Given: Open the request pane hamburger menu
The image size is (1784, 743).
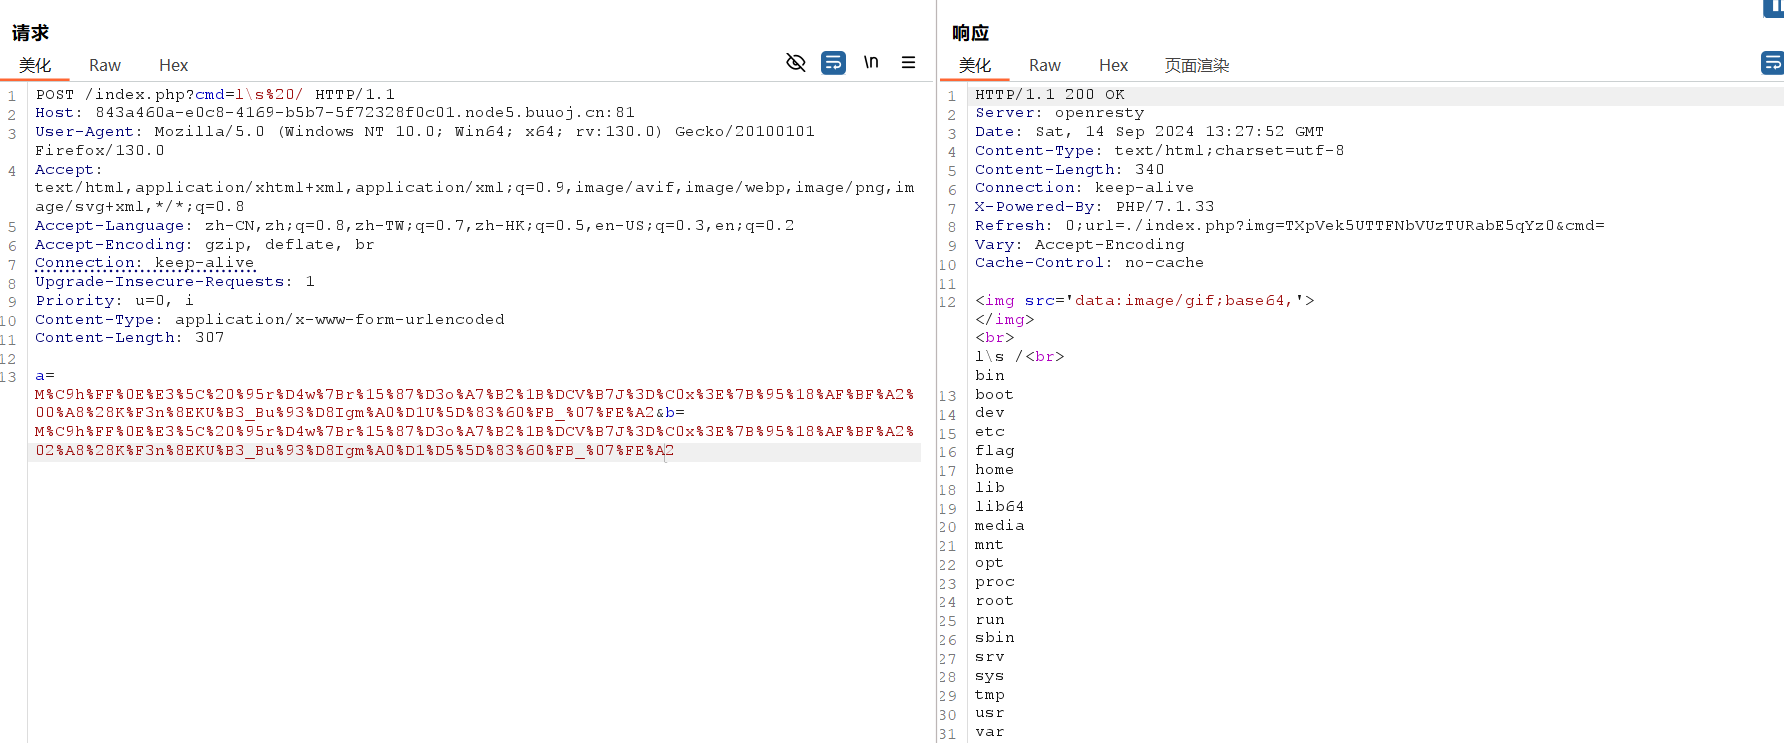Looking at the screenshot, I should point(908,63).
